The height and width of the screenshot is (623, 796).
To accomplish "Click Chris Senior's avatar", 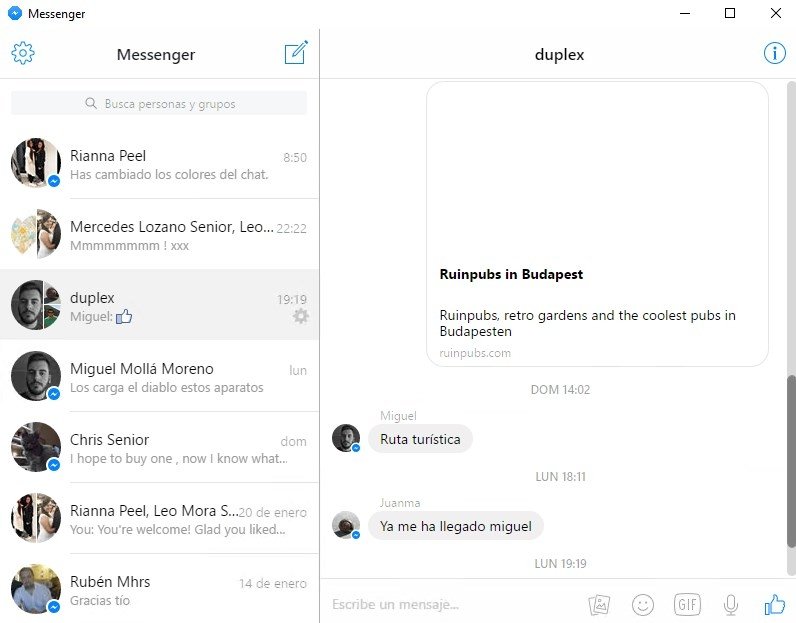I will (x=36, y=447).
